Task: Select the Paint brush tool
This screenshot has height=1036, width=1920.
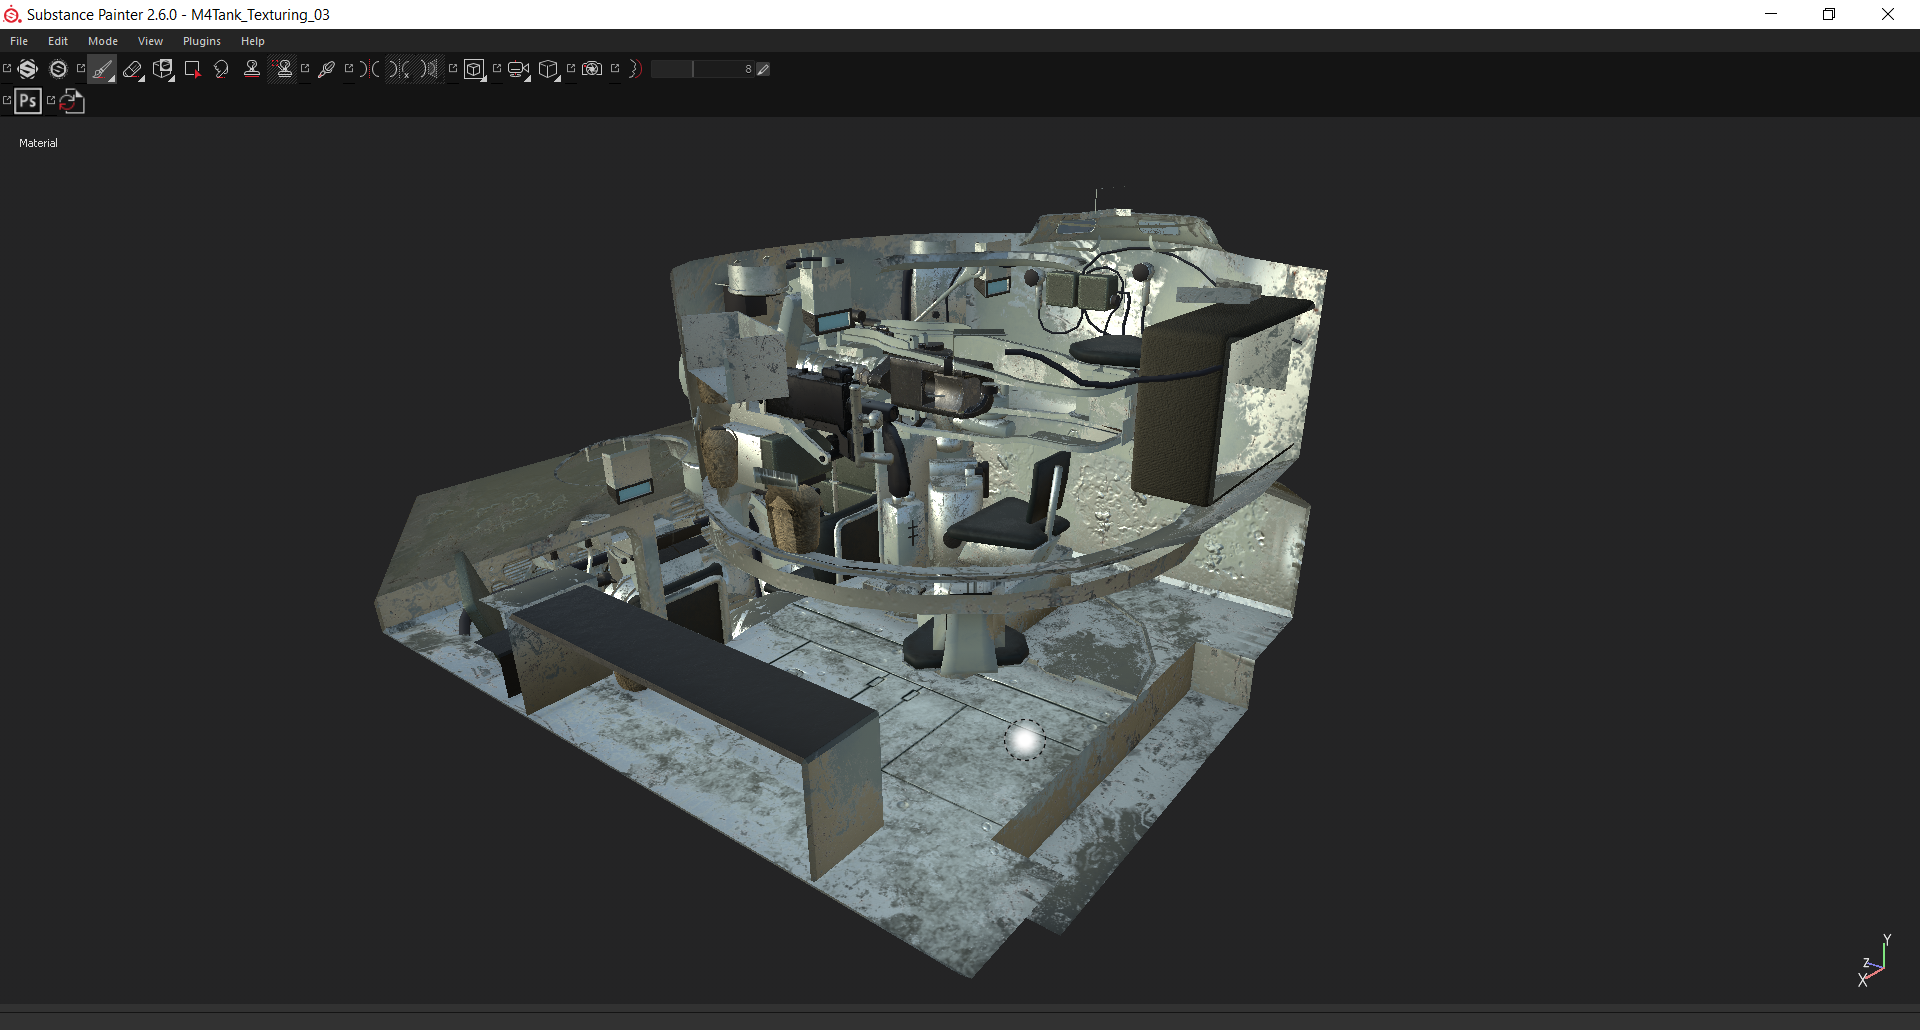Action: [102, 69]
